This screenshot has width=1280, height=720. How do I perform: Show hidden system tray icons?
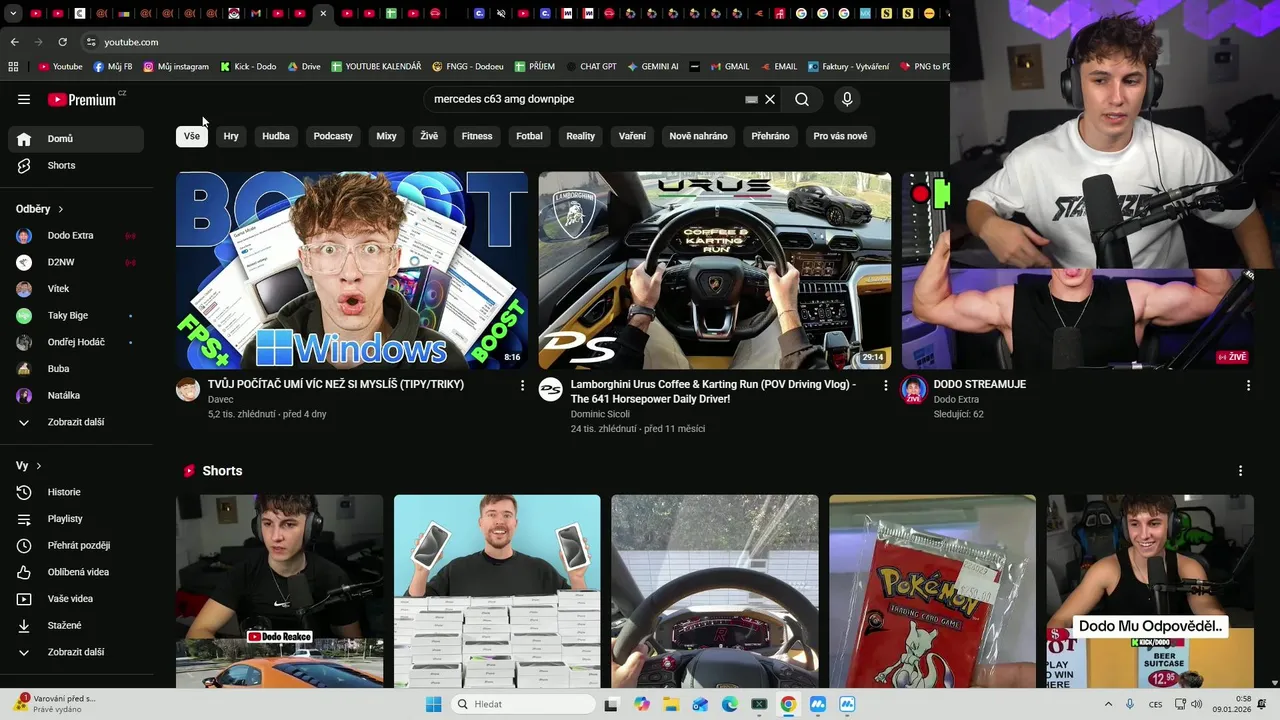(1108, 704)
